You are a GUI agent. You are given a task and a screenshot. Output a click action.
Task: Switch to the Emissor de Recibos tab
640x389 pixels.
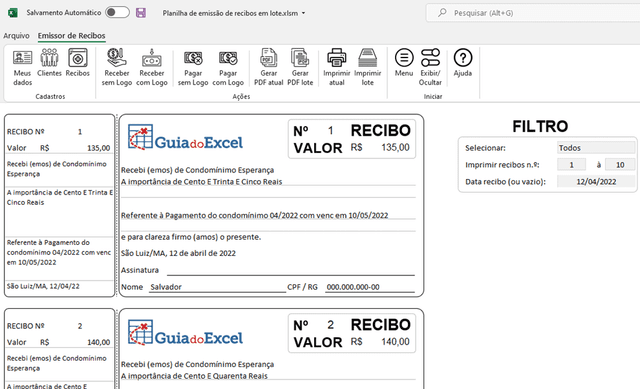coord(71,36)
